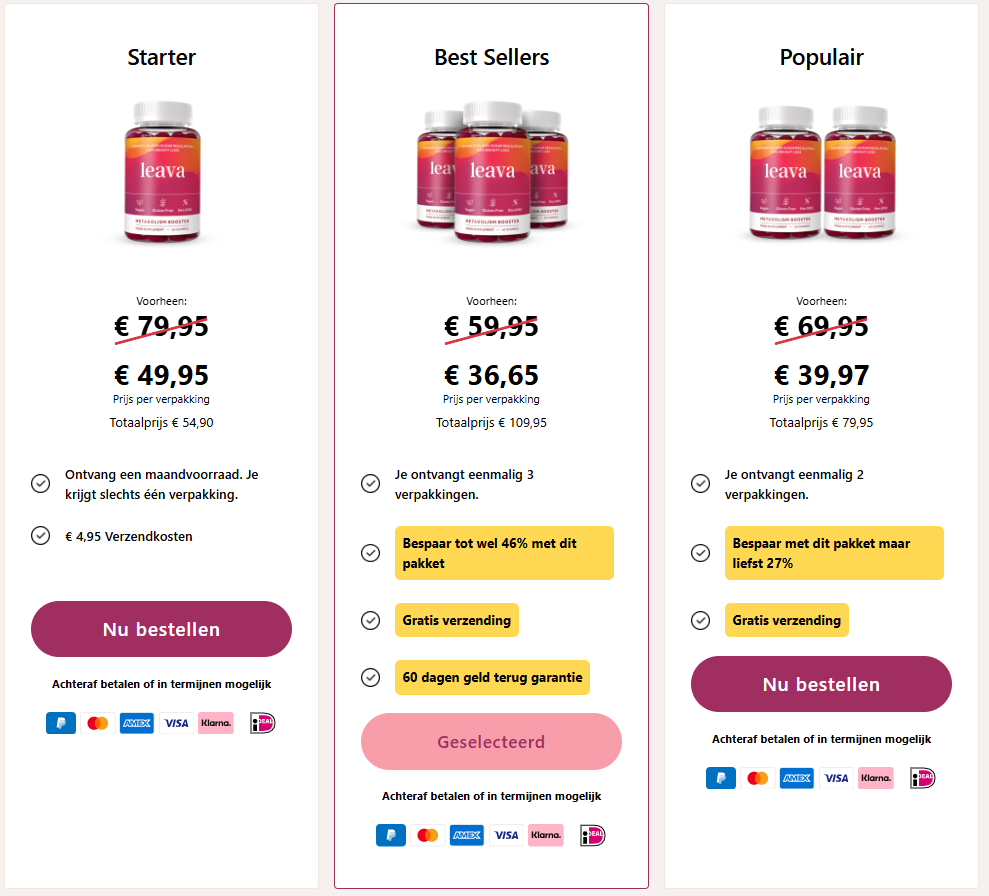Click the yellow 27% savings badge in Populair
This screenshot has width=989, height=896.
point(834,553)
